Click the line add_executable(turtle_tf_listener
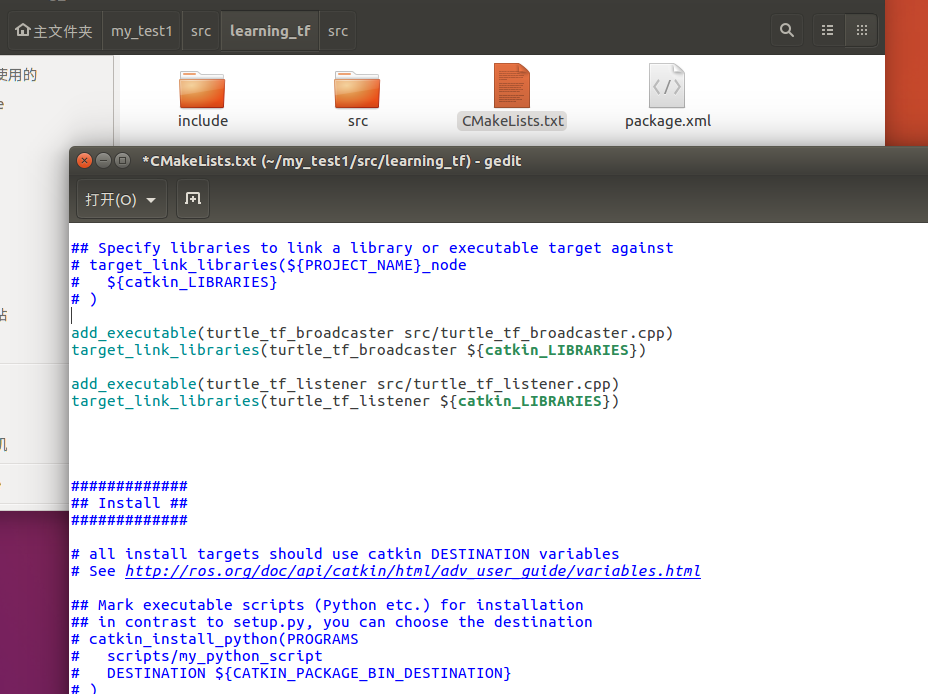The height and width of the screenshot is (694, 928). [x=345, y=384]
